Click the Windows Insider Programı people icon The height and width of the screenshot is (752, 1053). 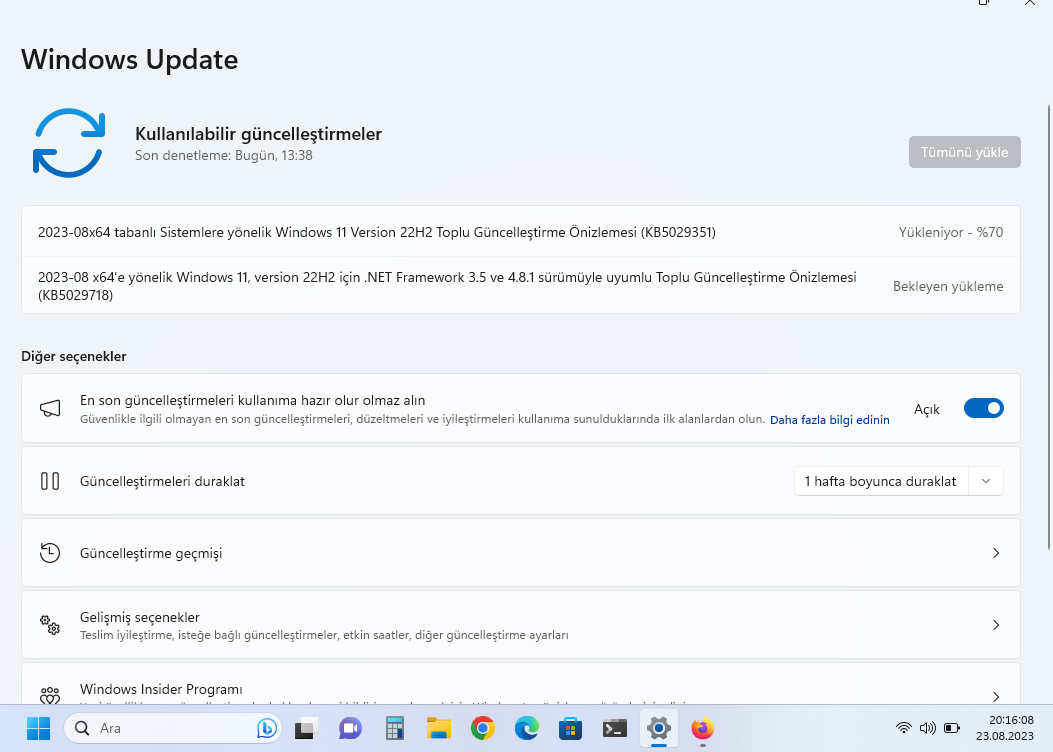click(50, 695)
